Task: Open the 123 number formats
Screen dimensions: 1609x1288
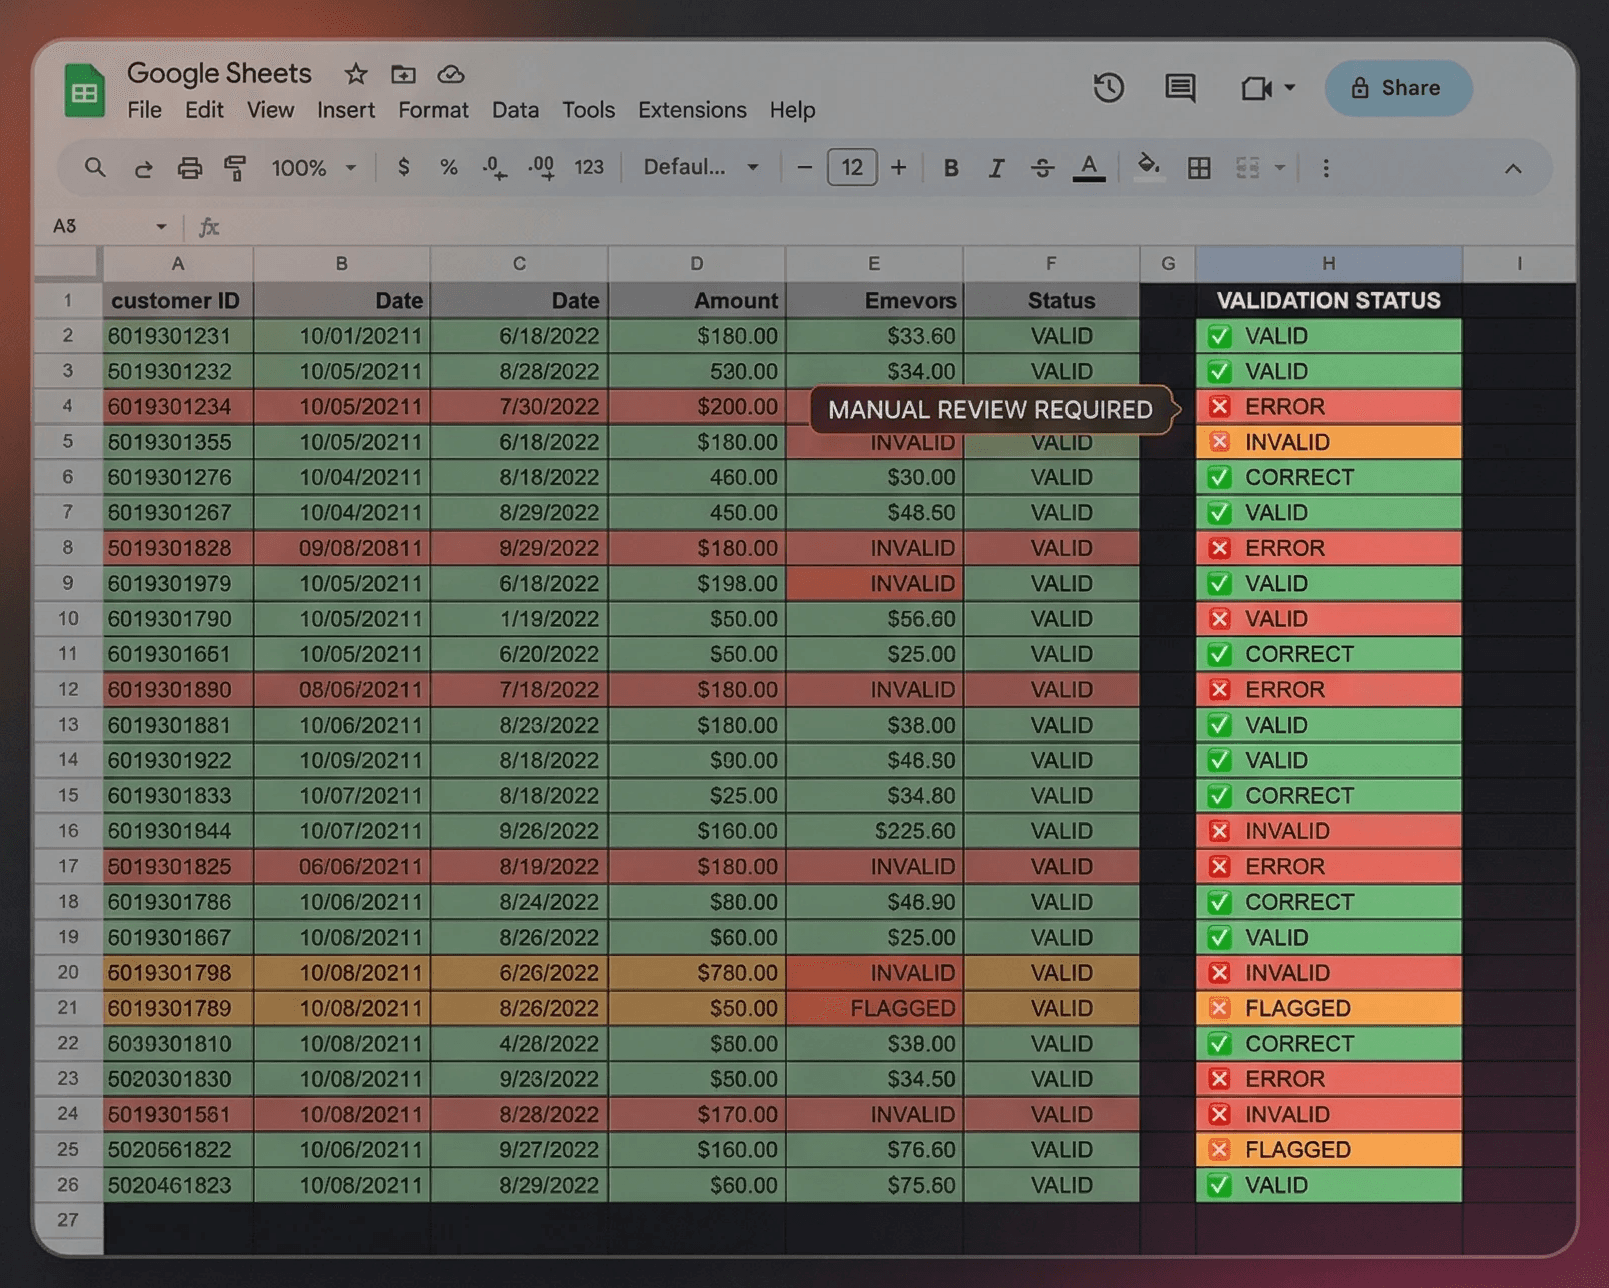Action: [x=589, y=167]
